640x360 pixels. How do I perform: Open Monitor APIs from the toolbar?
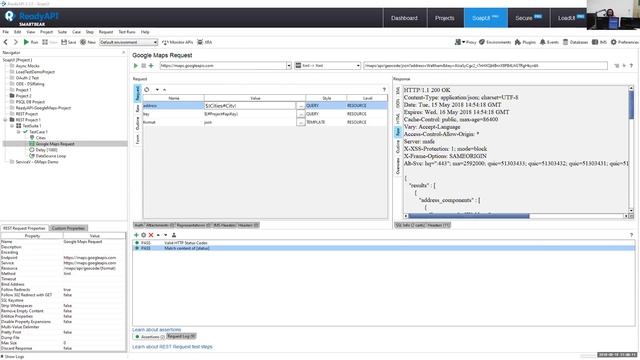point(177,42)
